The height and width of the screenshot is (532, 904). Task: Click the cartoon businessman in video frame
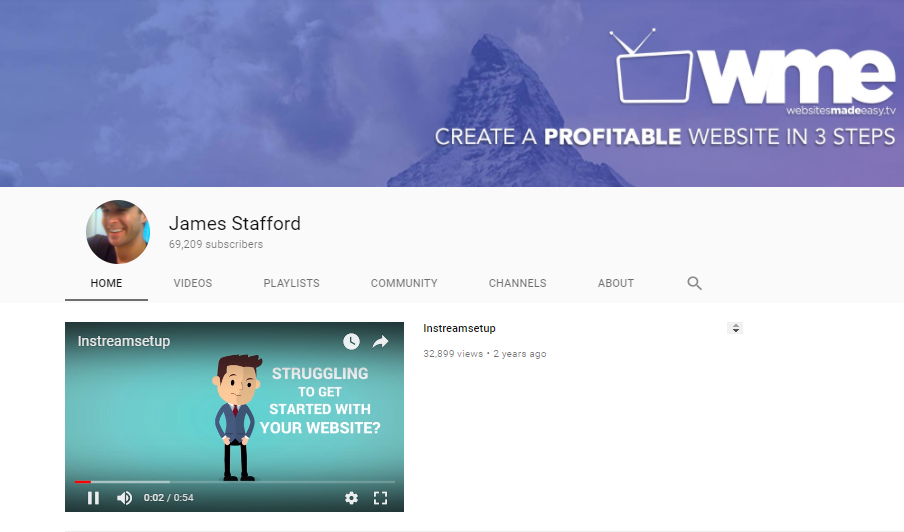coord(238,417)
